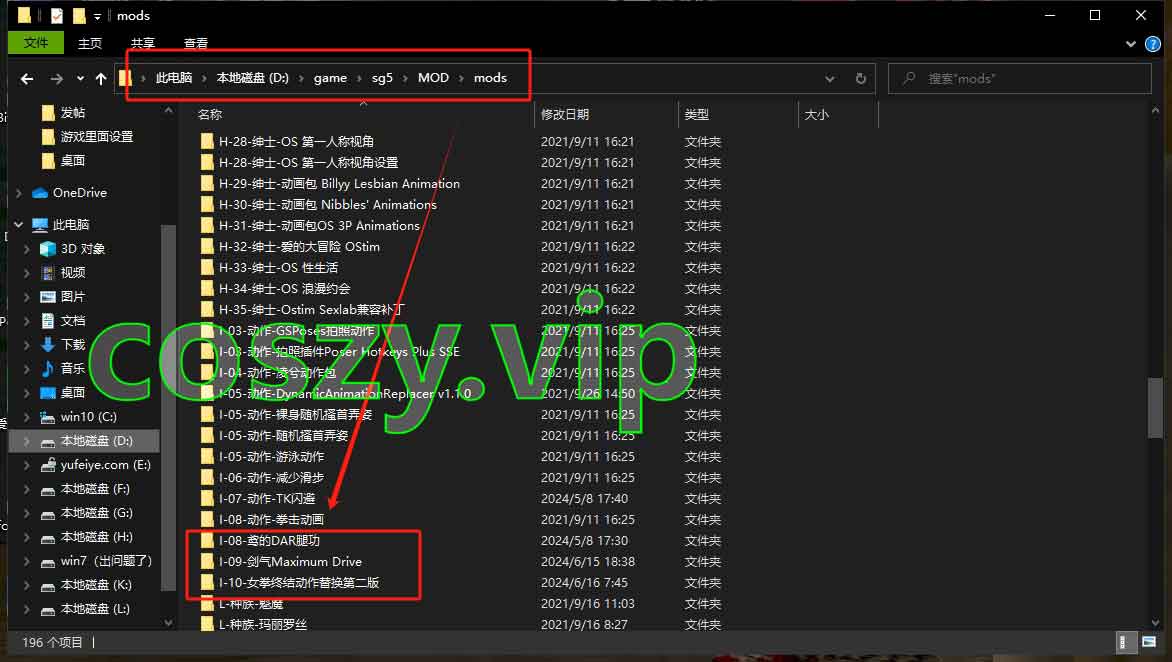This screenshot has width=1172, height=662.
Task: Refresh the mods folder view
Action: [x=861, y=79]
